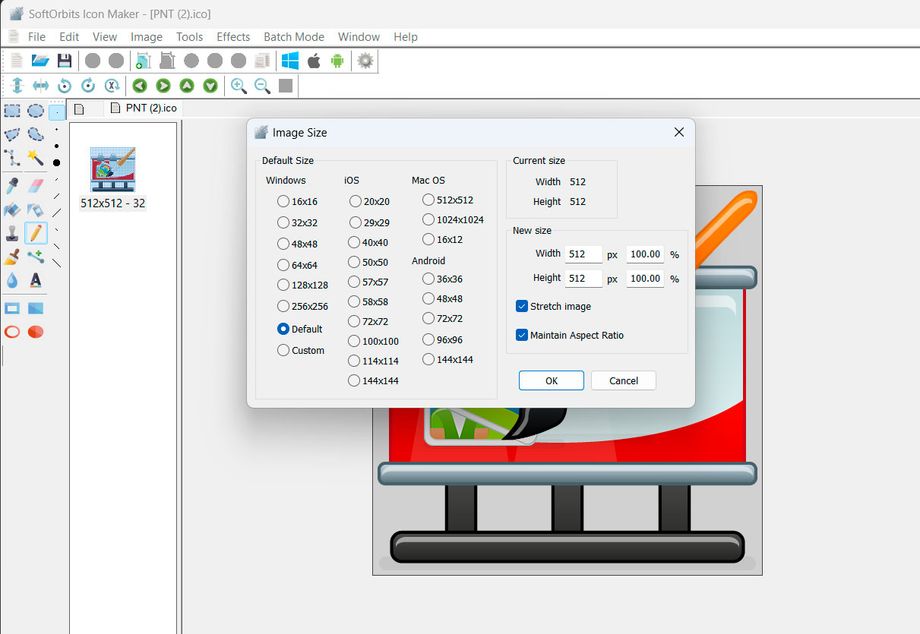Choose the Magic Wand selection tool

coord(37,155)
